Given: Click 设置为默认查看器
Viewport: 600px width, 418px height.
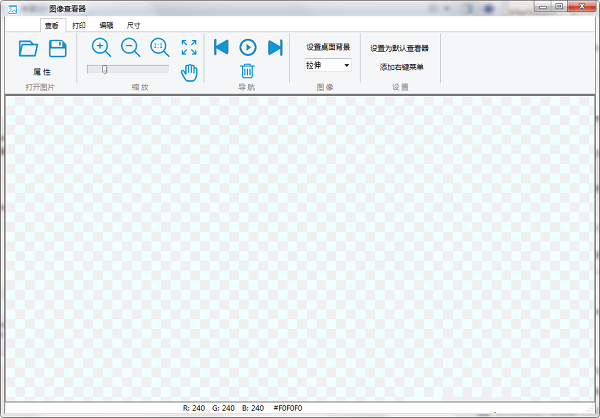Looking at the screenshot, I should pos(399,49).
